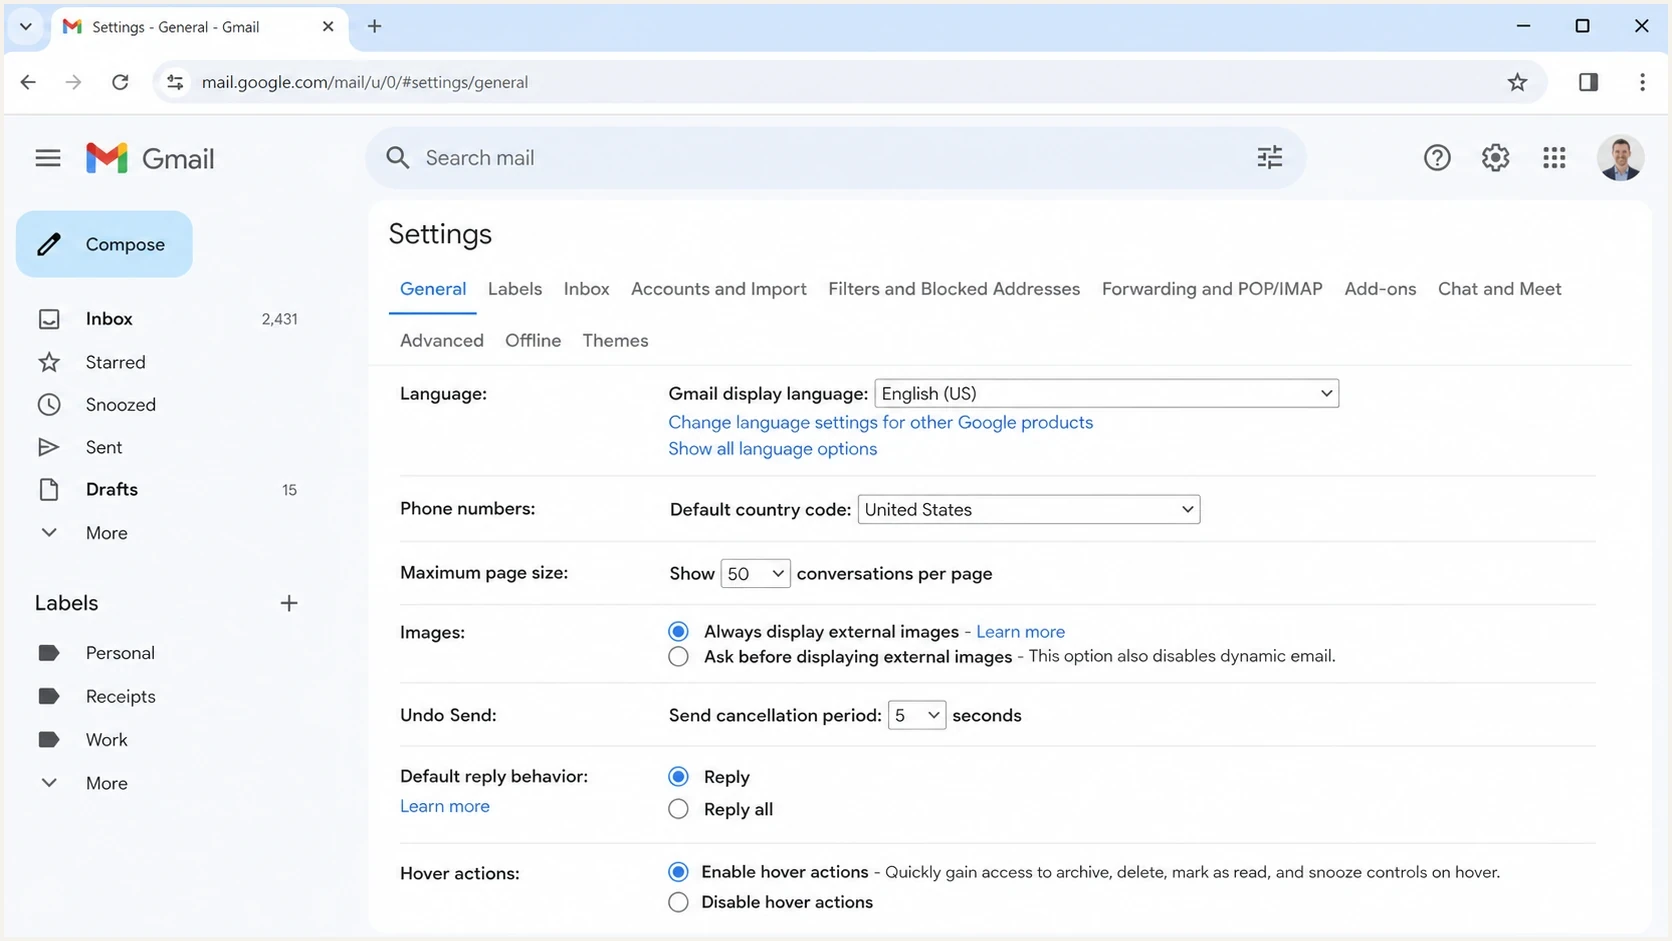Go forward in browser history
The height and width of the screenshot is (941, 1672).
tap(73, 82)
